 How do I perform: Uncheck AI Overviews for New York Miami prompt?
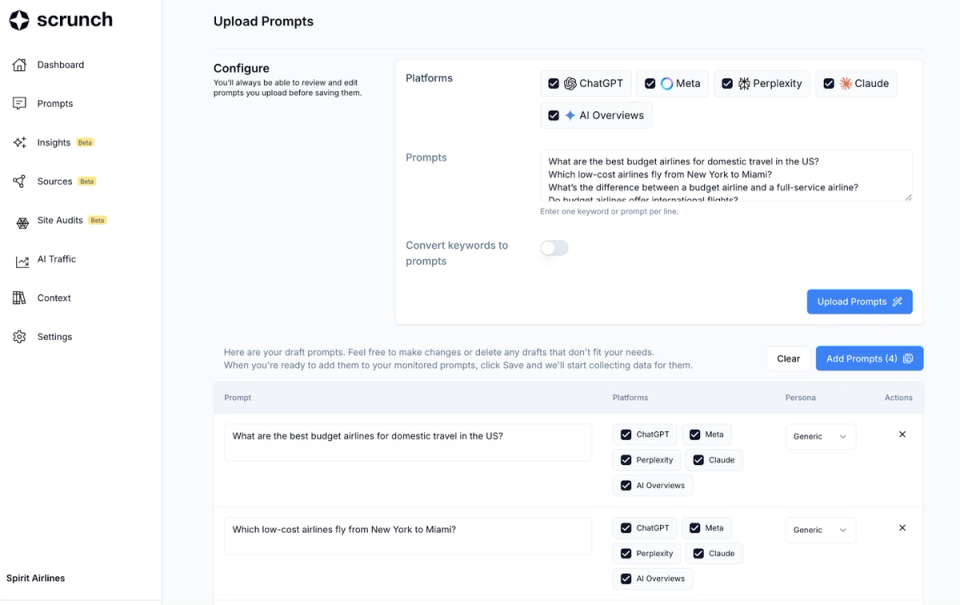coord(626,579)
